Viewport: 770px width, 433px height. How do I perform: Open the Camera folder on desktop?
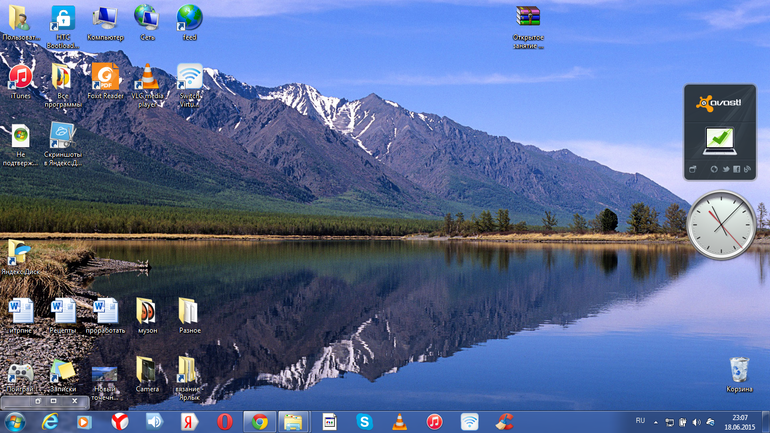click(147, 371)
